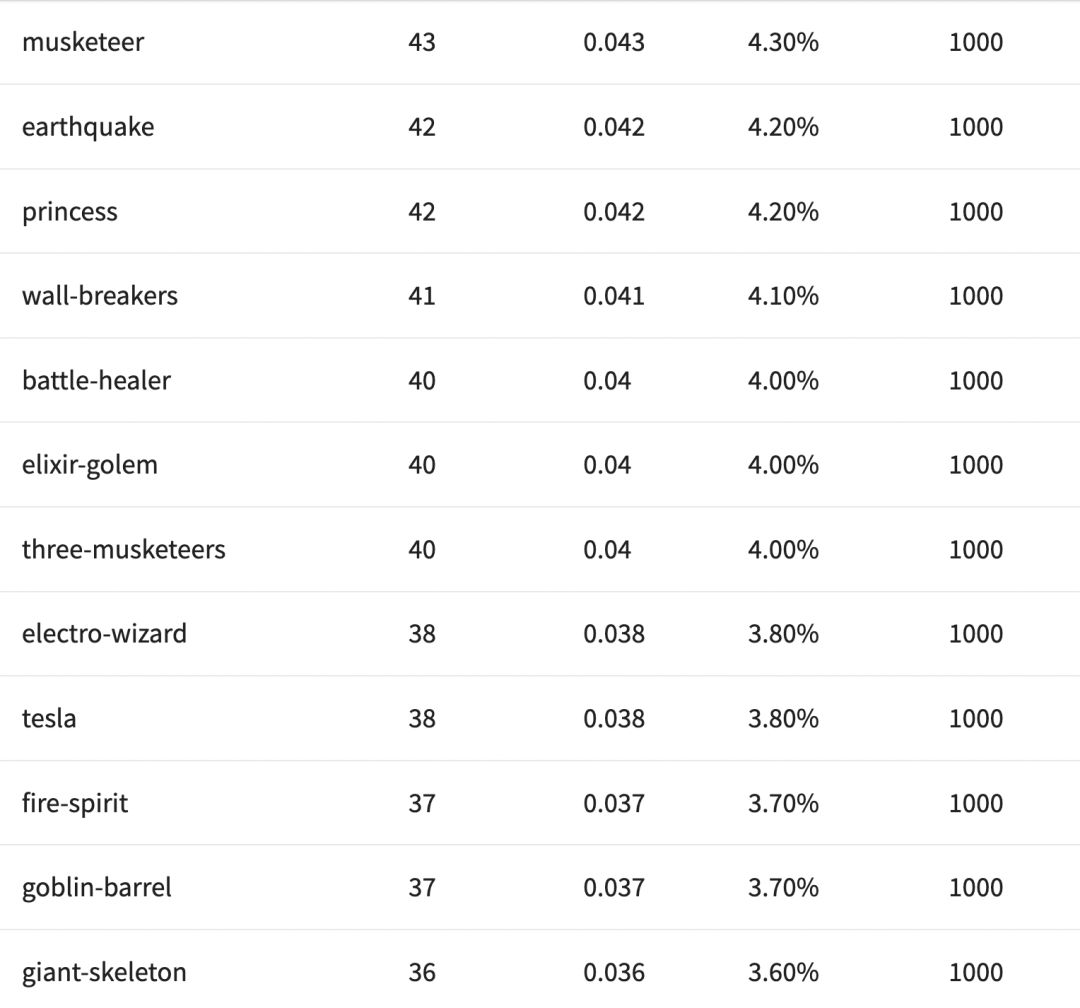Viewport: 1080px width, 1008px height.
Task: Click the three-musketeers card name
Action: click(124, 550)
